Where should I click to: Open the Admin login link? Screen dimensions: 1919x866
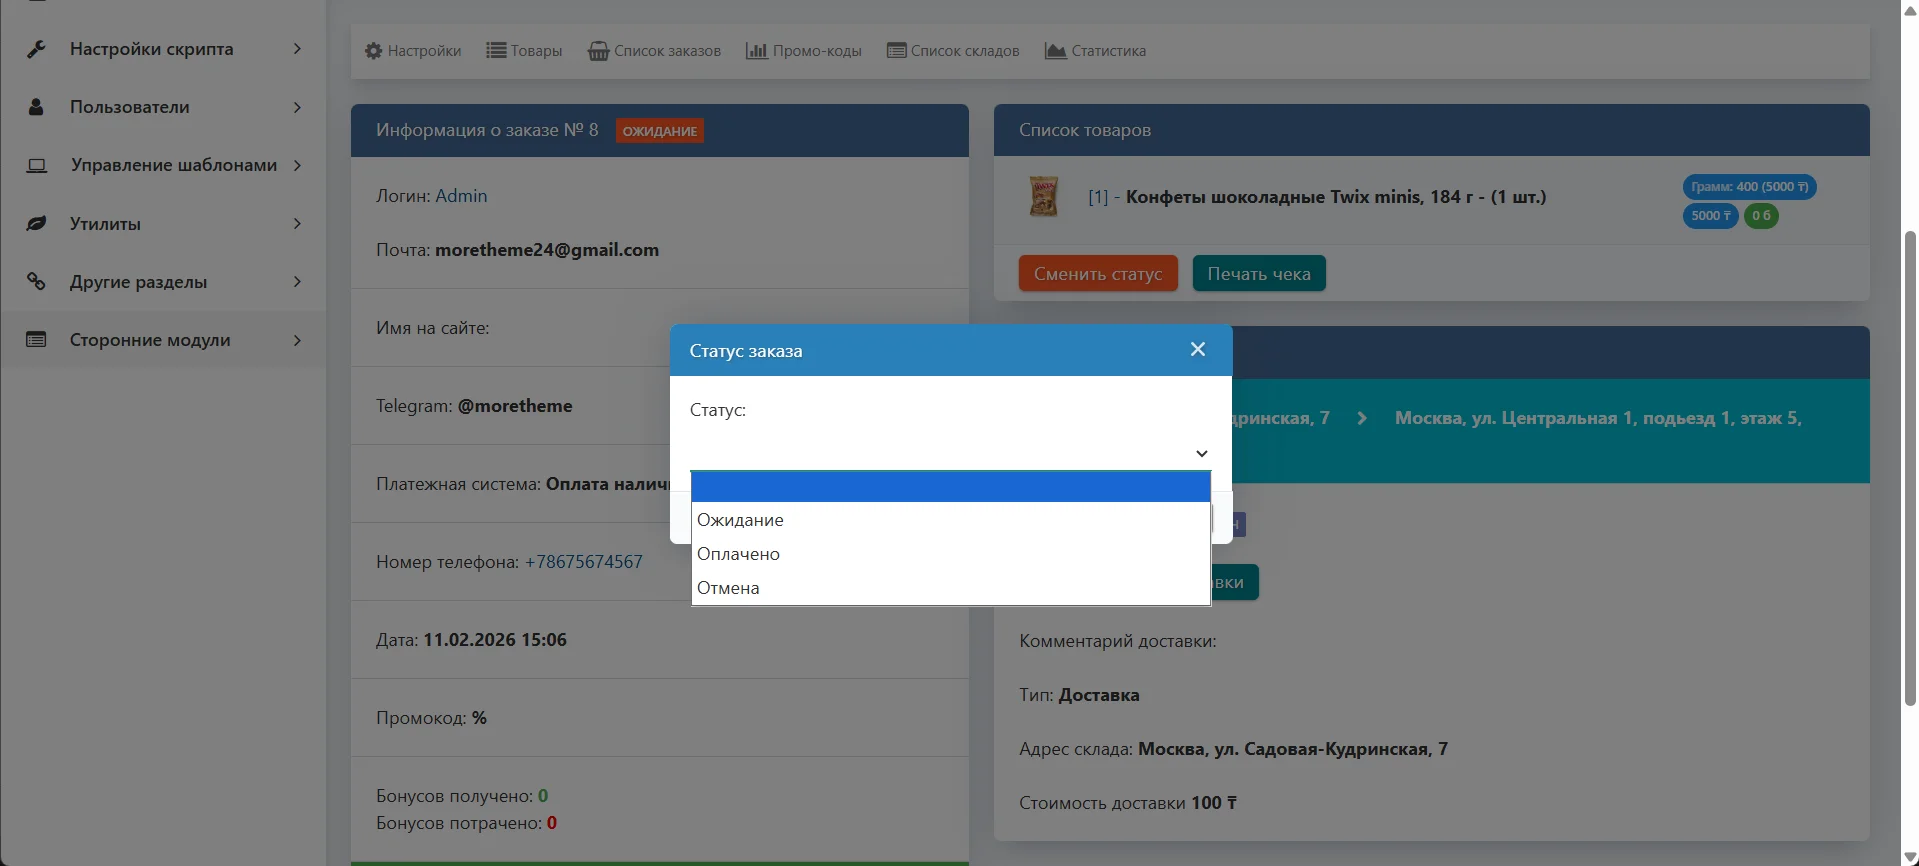tap(461, 196)
